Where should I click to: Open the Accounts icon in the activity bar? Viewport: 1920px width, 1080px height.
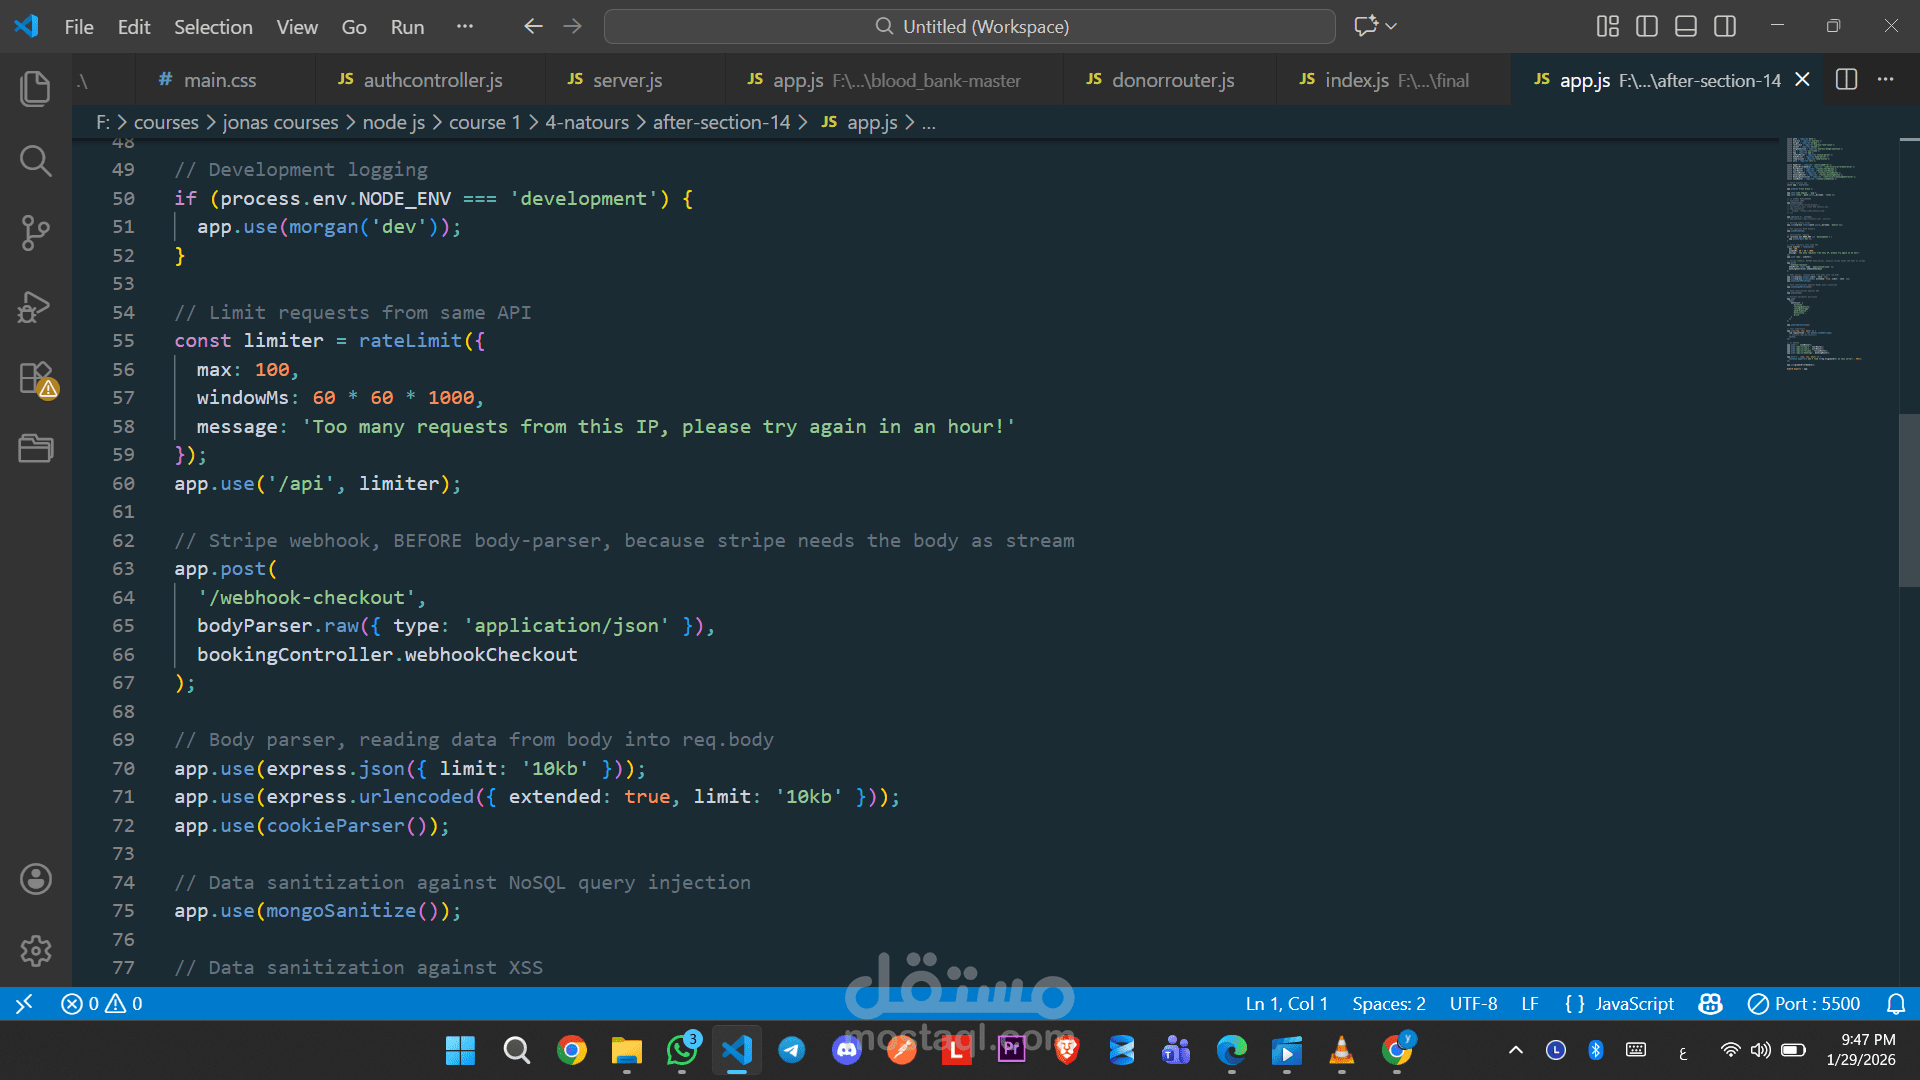[x=35, y=879]
